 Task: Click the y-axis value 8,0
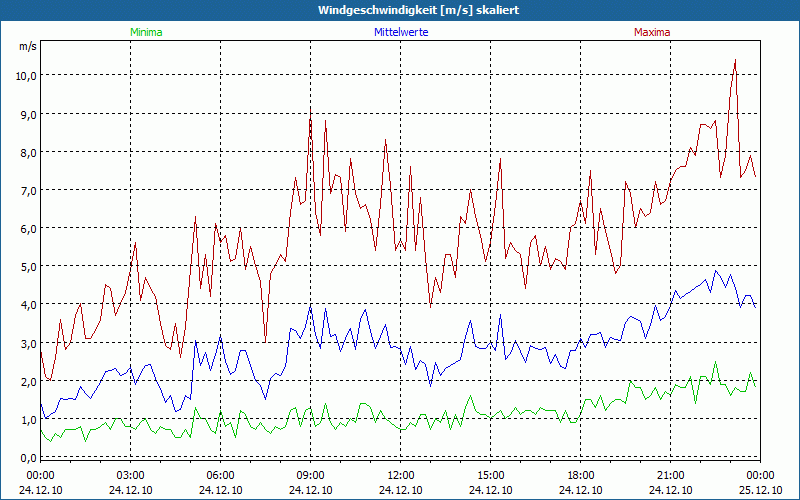(28, 153)
